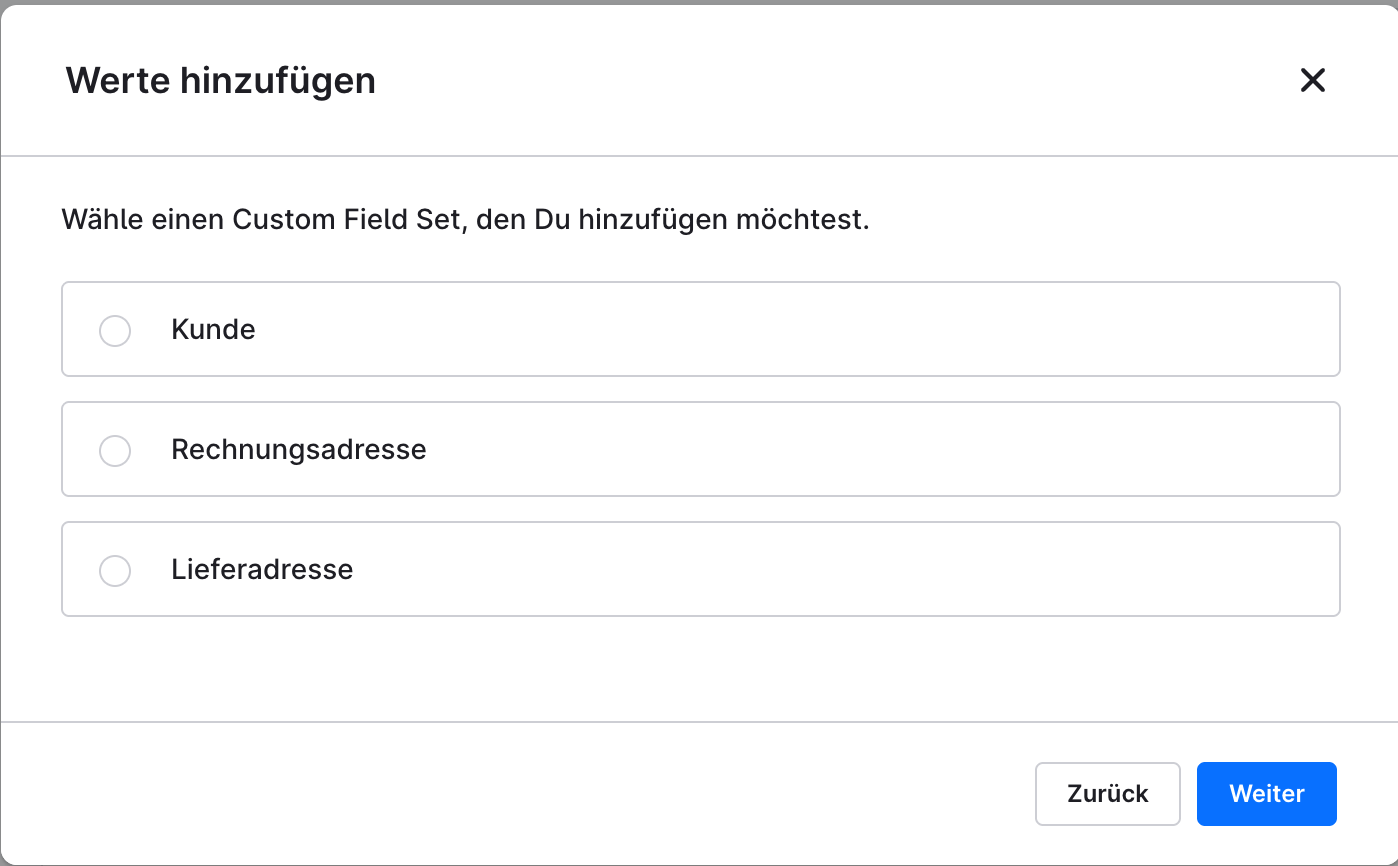The width and height of the screenshot is (1398, 866).
Task: Select the Rechnungsadresse list card
Action: (x=700, y=450)
